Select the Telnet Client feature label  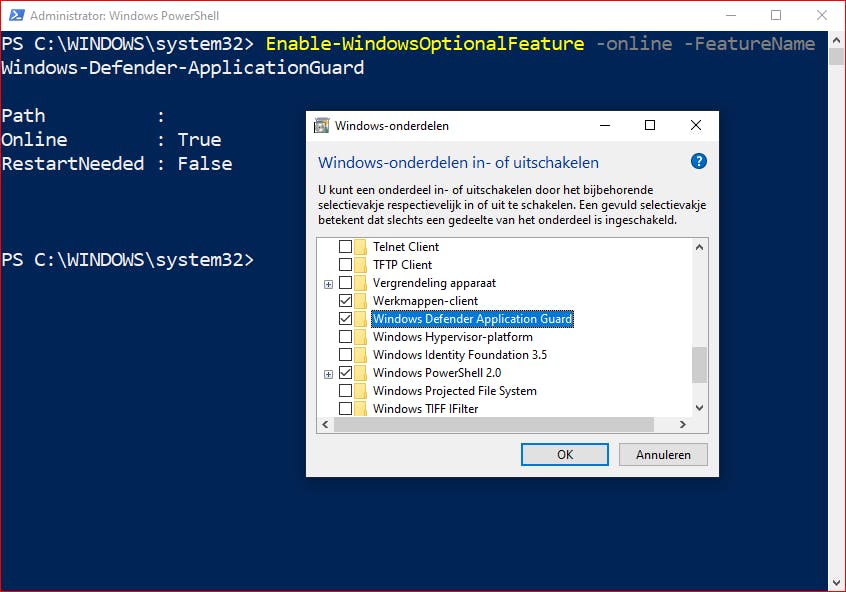pos(406,247)
